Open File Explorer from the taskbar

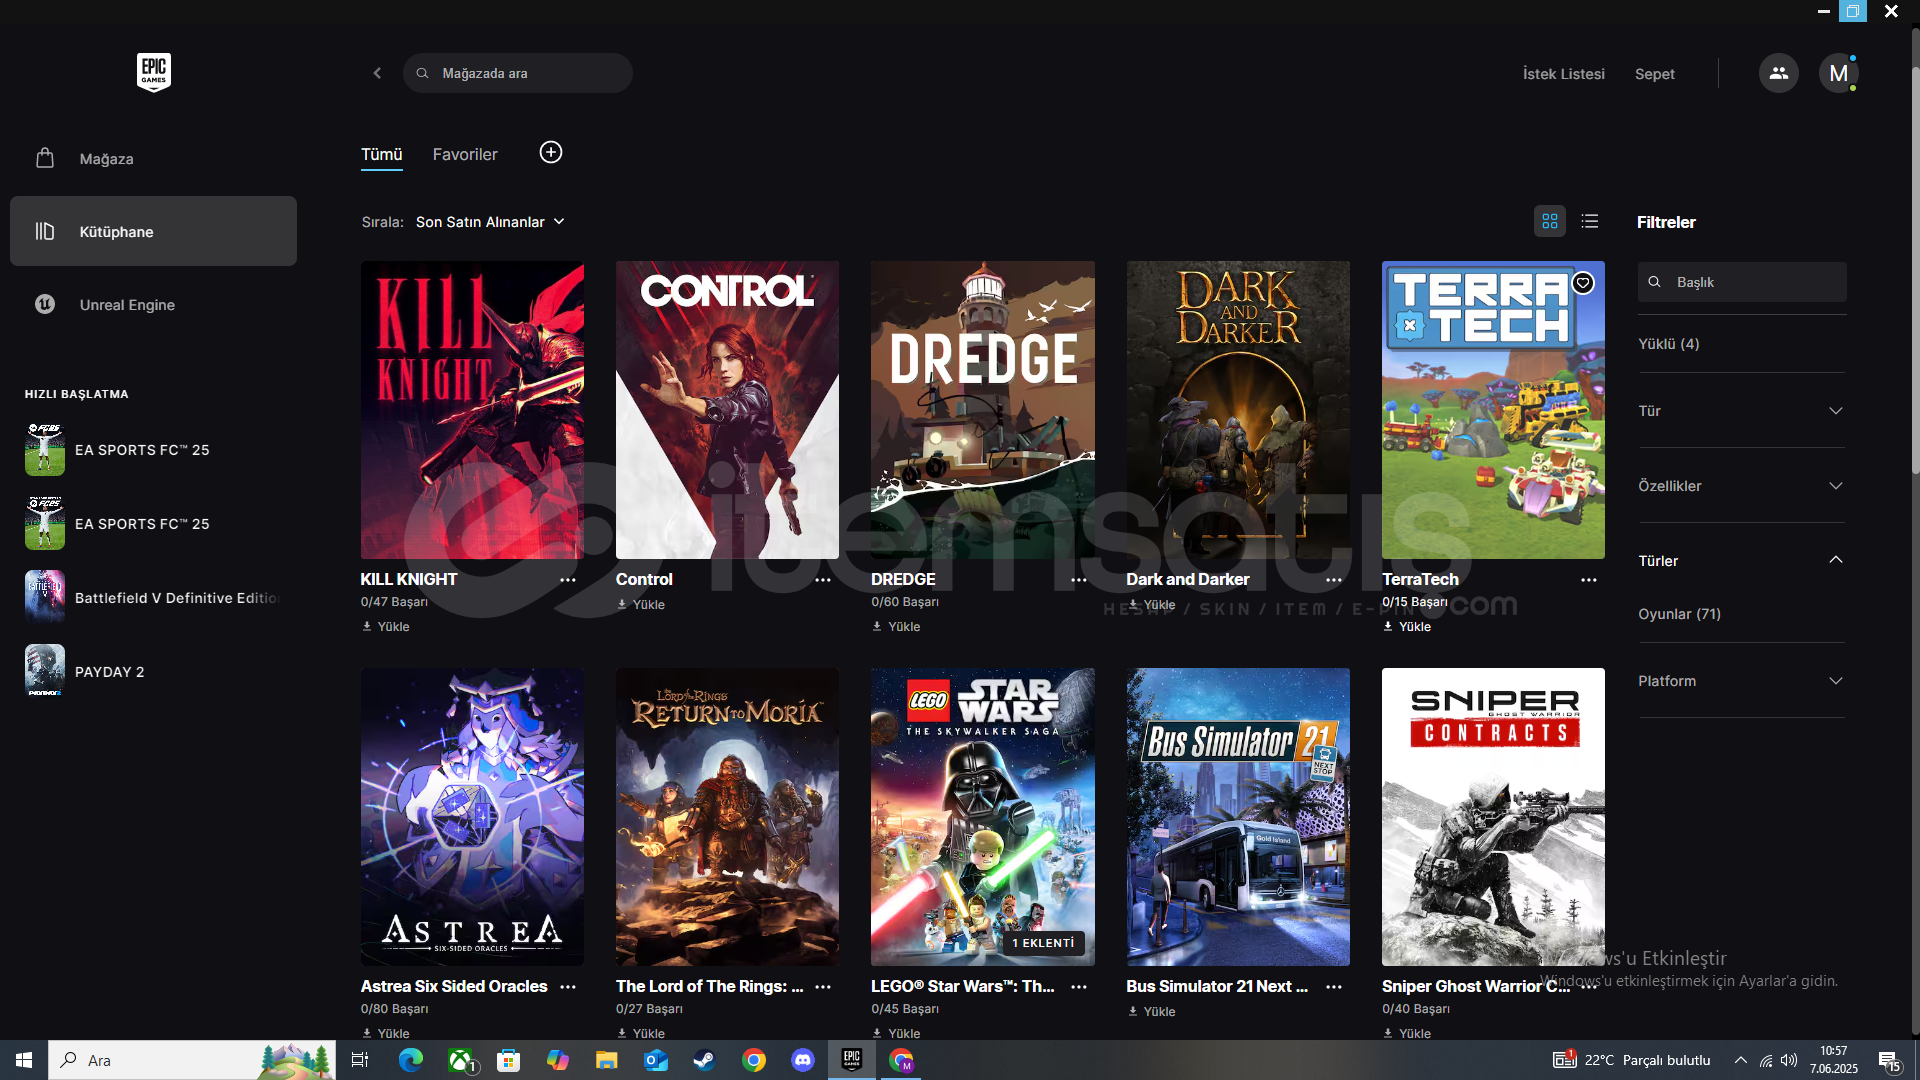point(607,1060)
